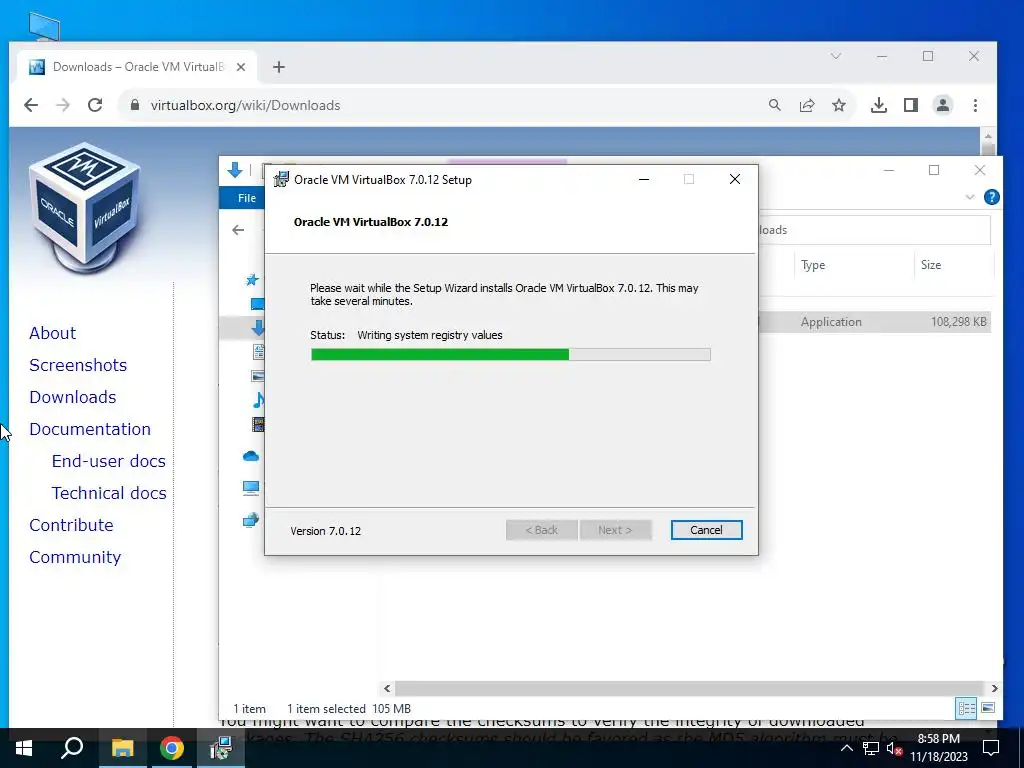The image size is (1024, 768).
Task: Click the '108,298 KB' size value
Action: [958, 322]
